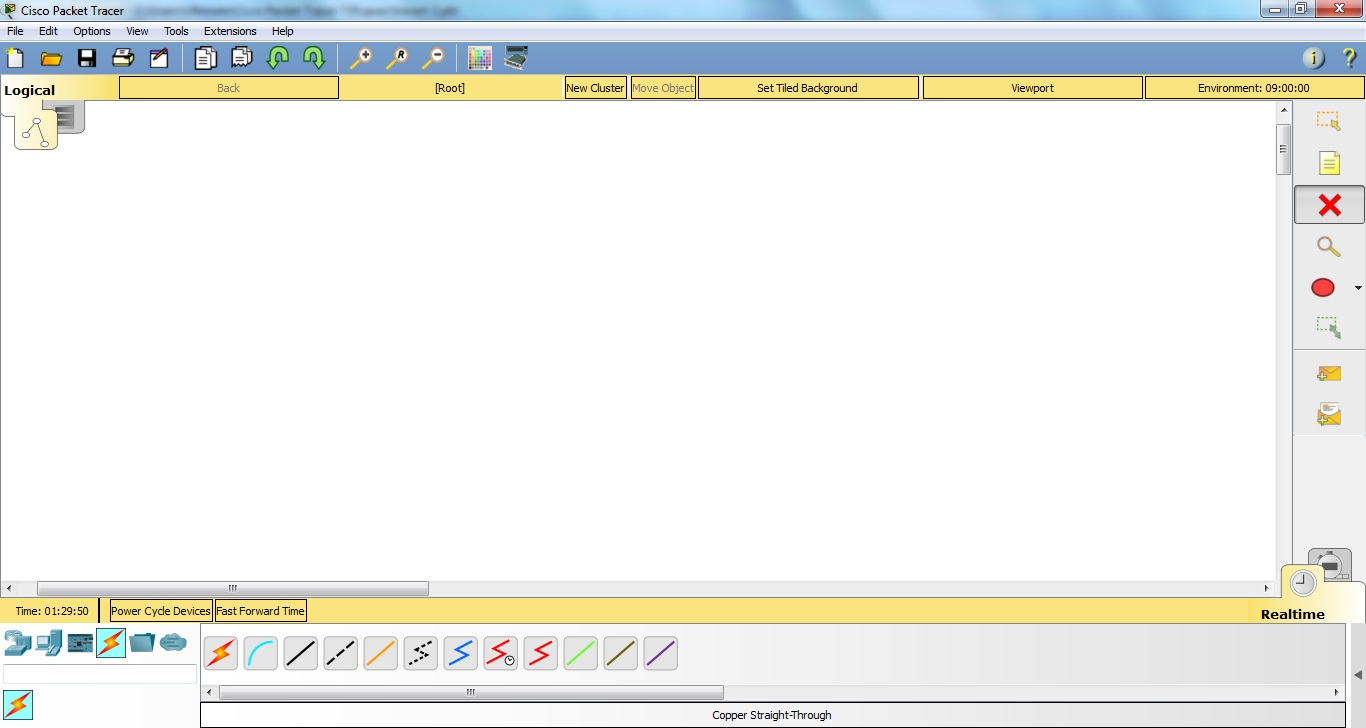Create a new file with New icon

pyautogui.click(x=15, y=58)
